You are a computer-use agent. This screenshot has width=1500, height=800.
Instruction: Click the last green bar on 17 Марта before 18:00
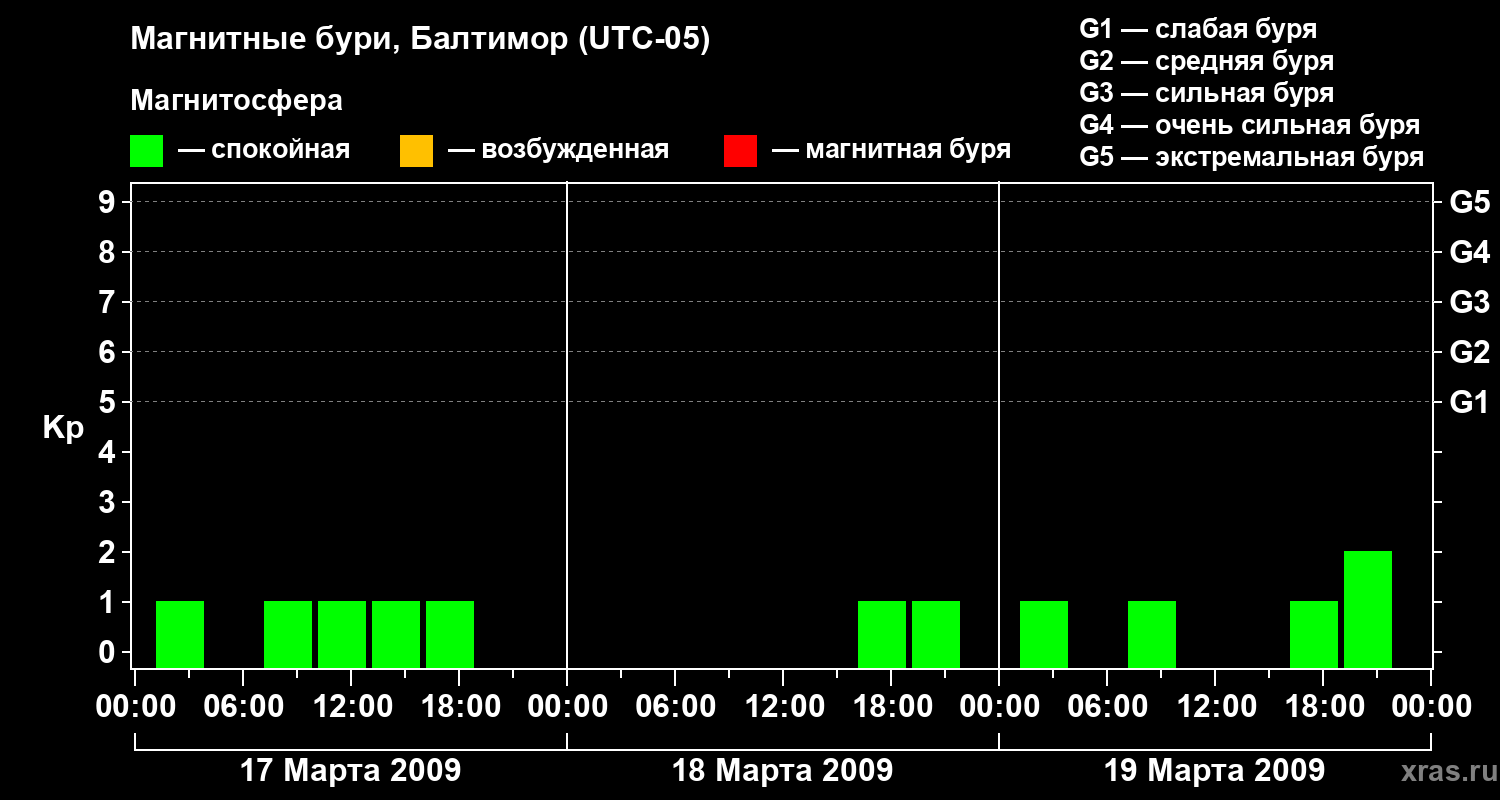click(x=450, y=634)
